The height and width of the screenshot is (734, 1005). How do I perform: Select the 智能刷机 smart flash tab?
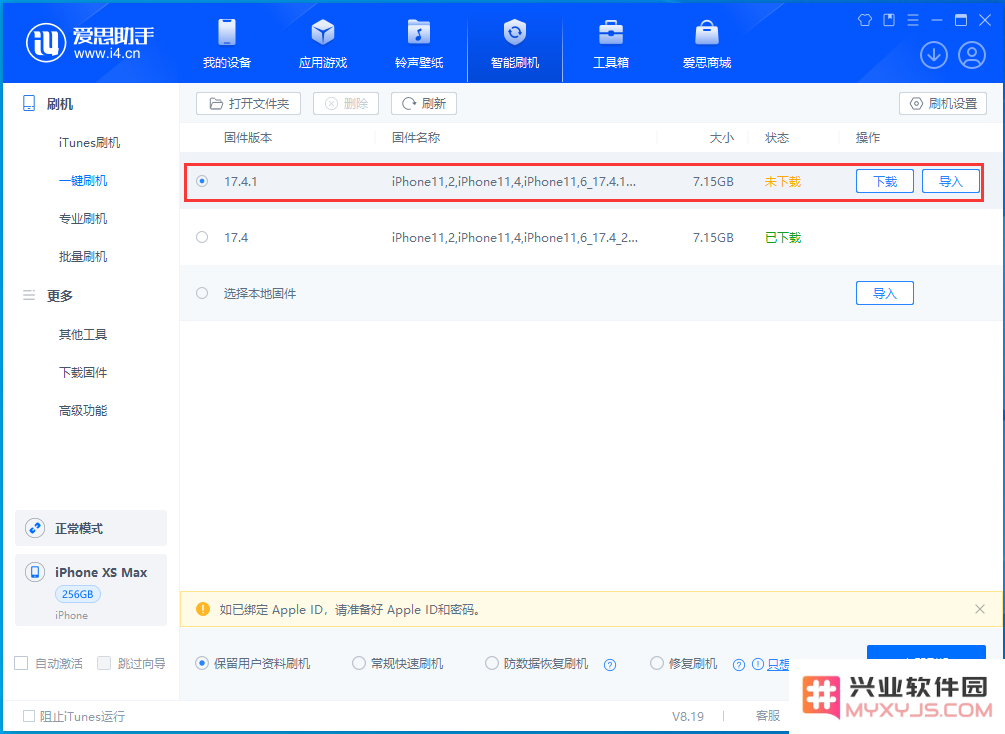pyautogui.click(x=515, y=44)
